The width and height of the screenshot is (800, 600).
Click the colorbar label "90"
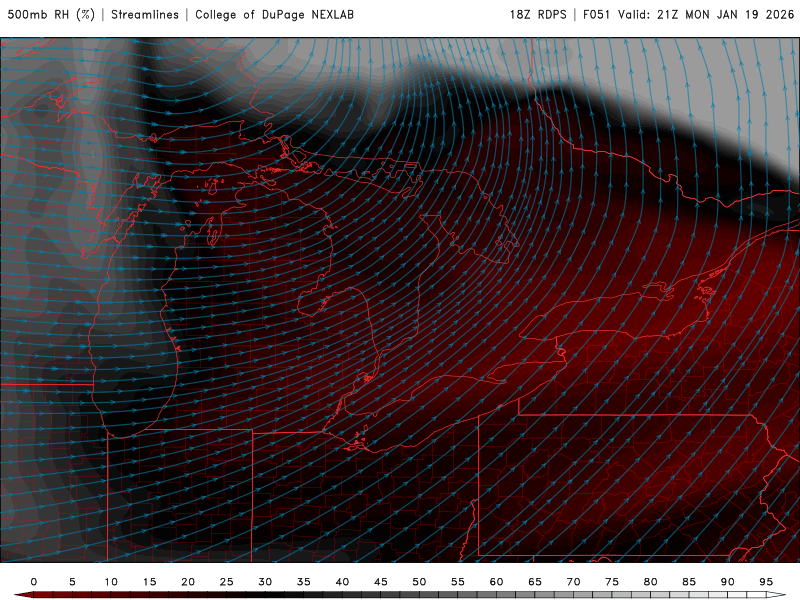click(728, 582)
